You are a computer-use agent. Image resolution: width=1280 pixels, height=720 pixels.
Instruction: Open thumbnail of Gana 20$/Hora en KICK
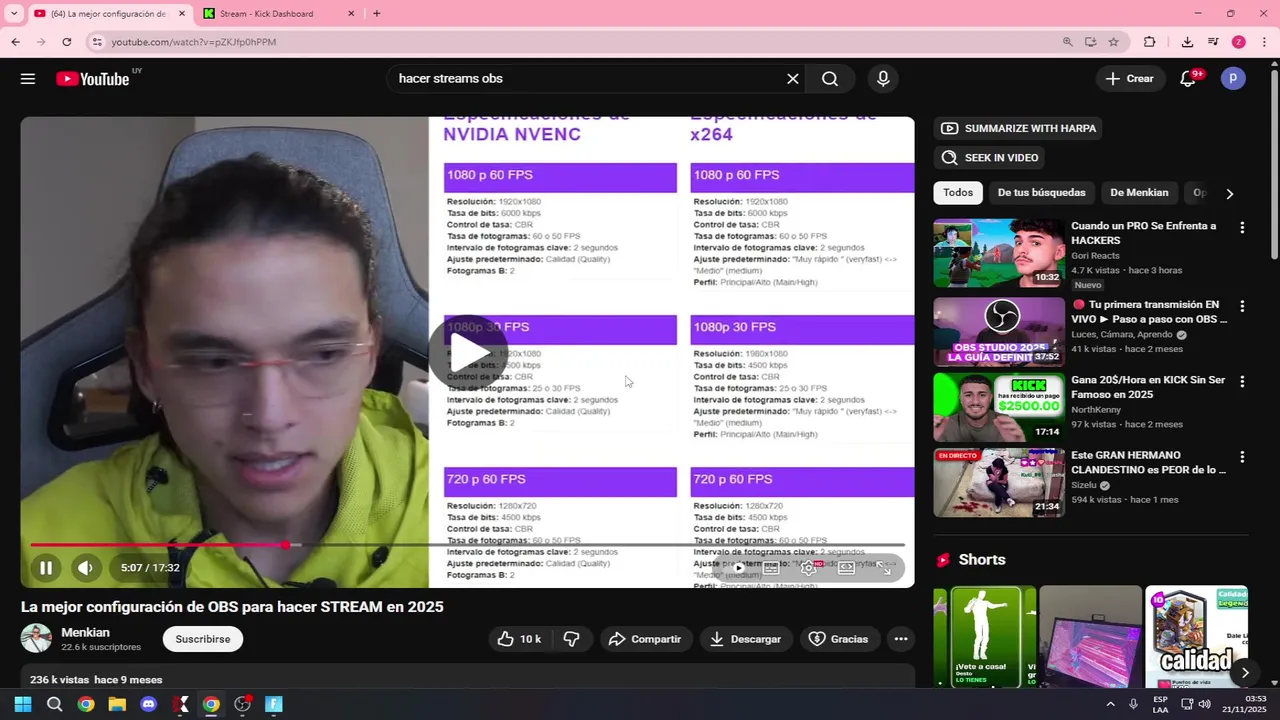(999, 408)
